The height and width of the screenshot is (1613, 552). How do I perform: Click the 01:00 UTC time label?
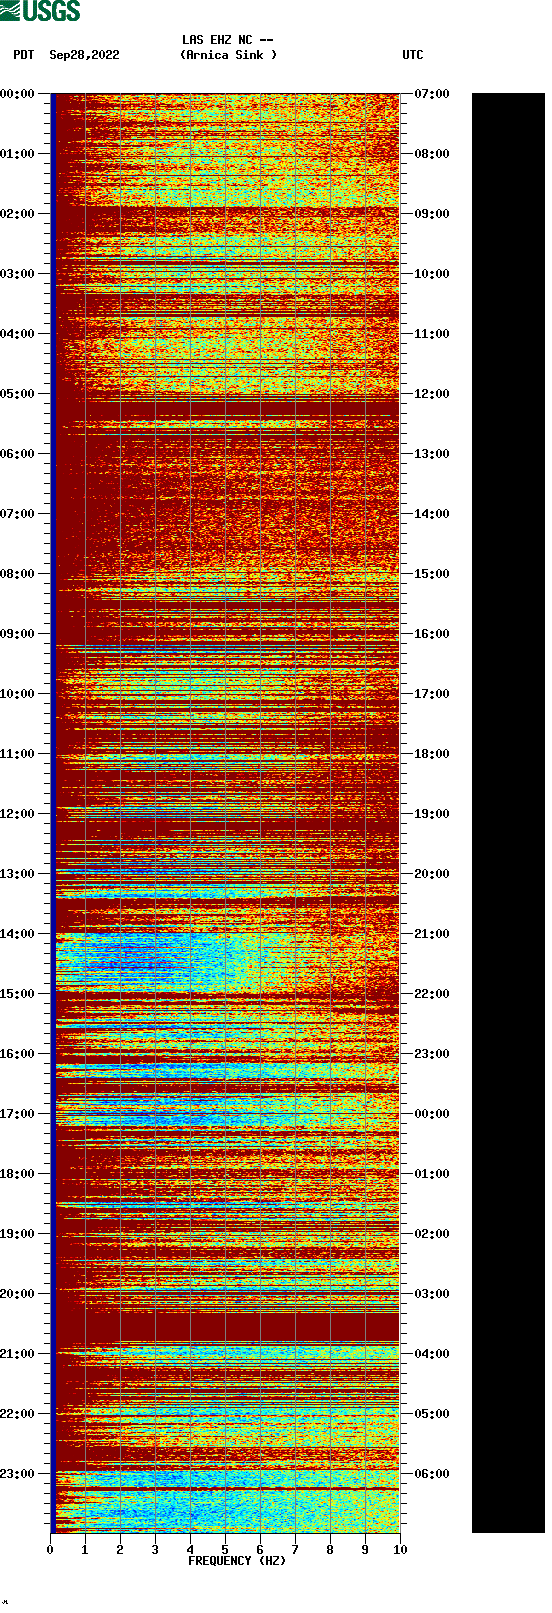point(432,1174)
